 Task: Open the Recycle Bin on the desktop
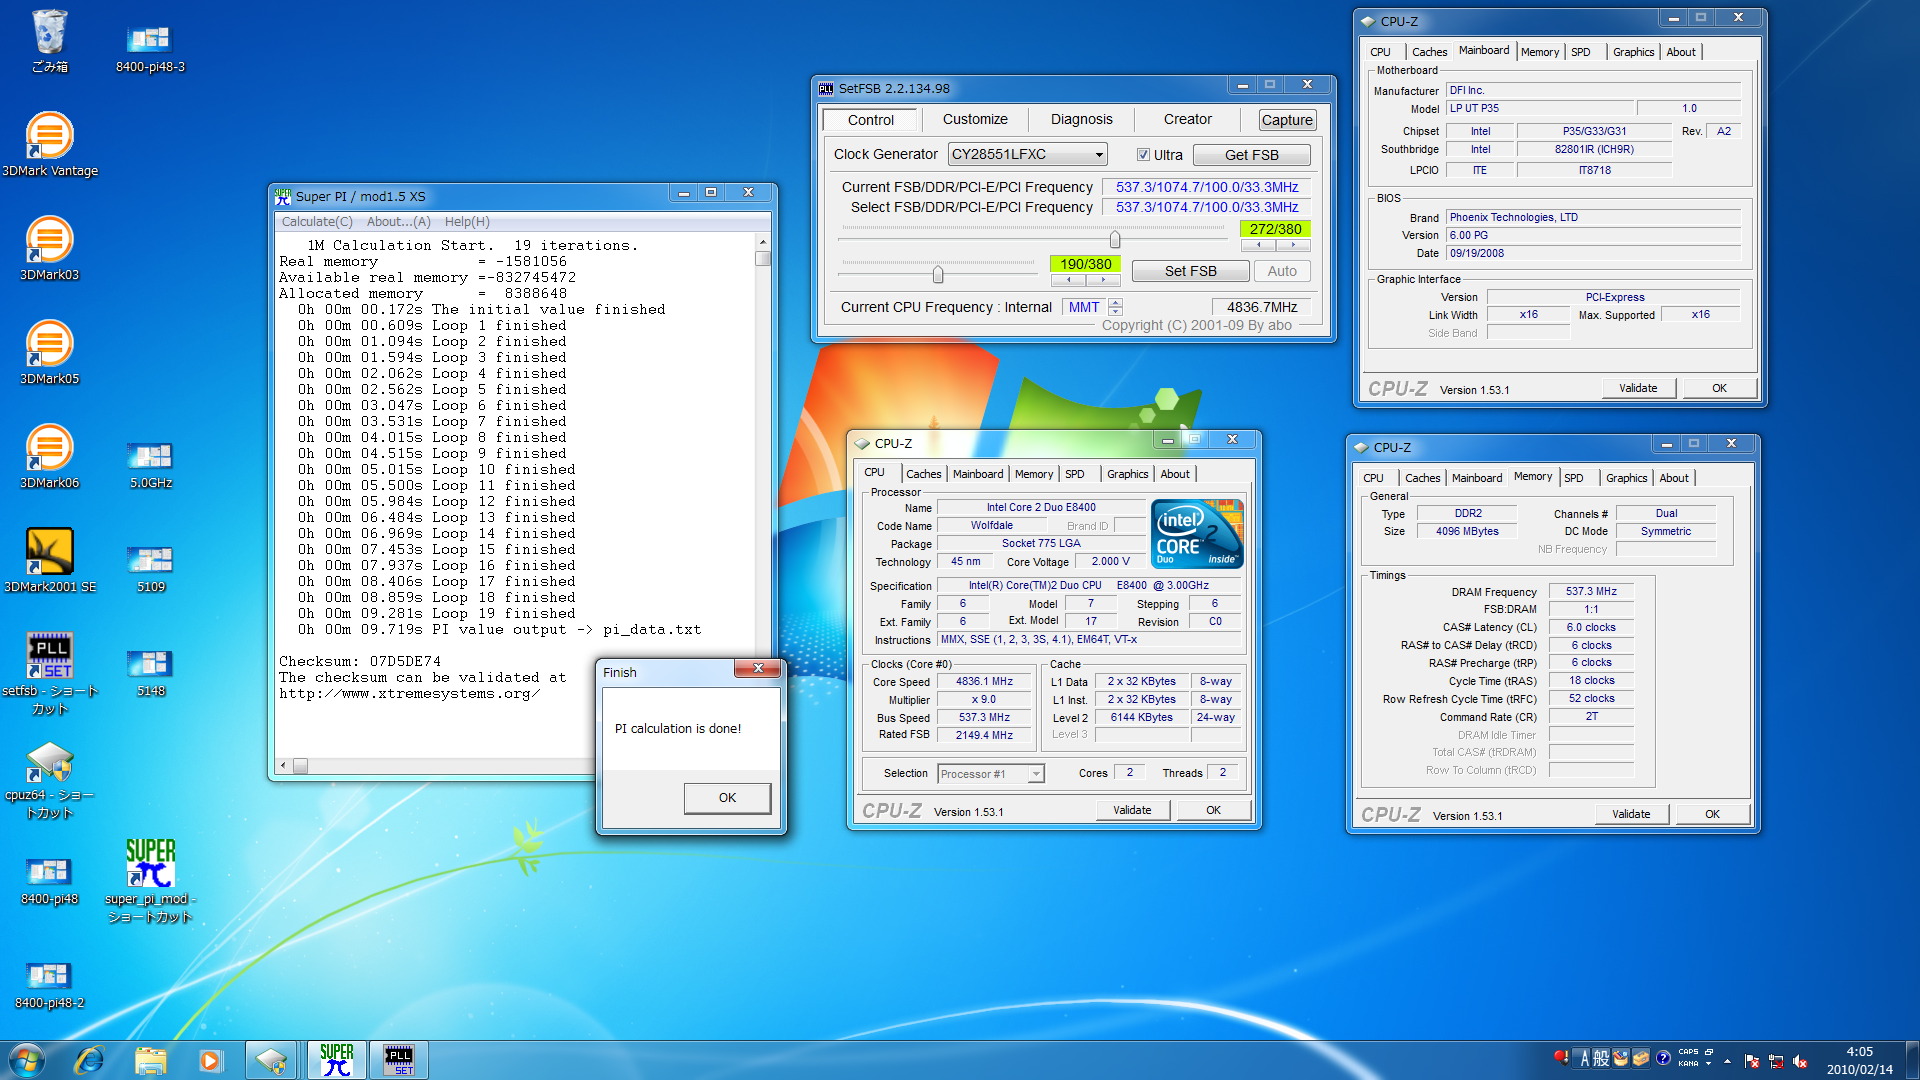point(49,33)
